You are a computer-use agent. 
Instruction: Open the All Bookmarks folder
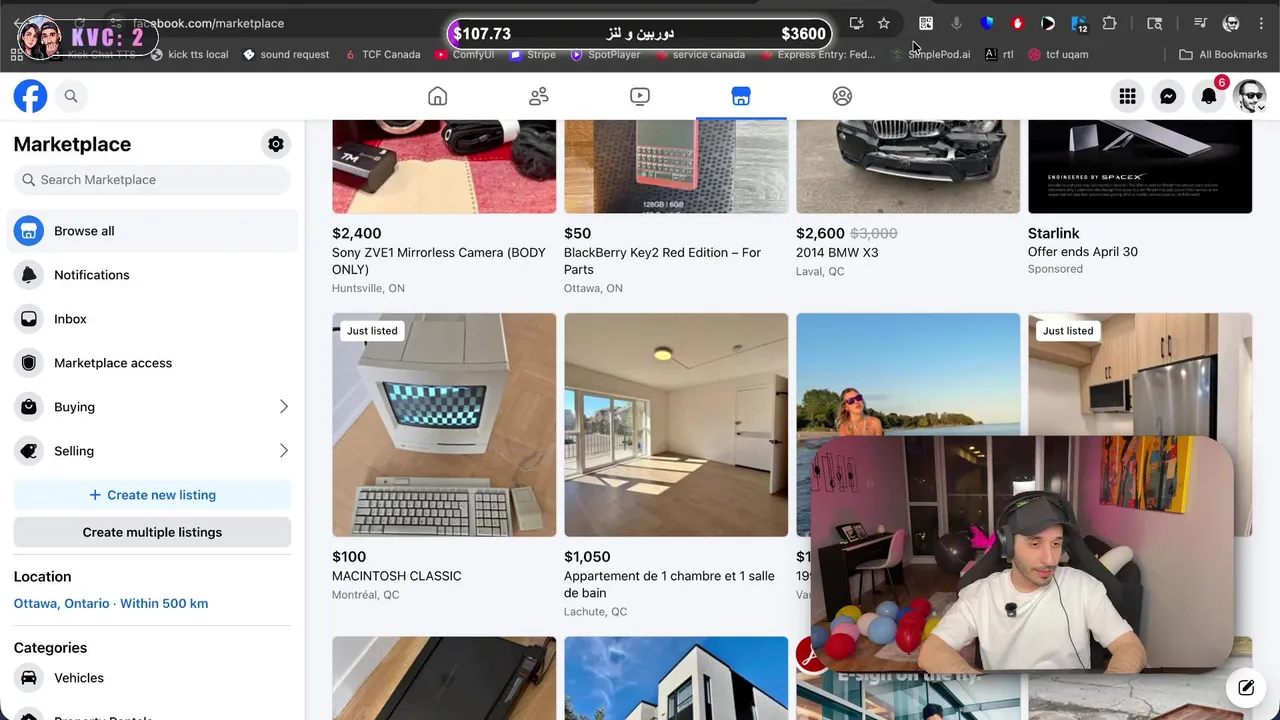click(x=1223, y=55)
